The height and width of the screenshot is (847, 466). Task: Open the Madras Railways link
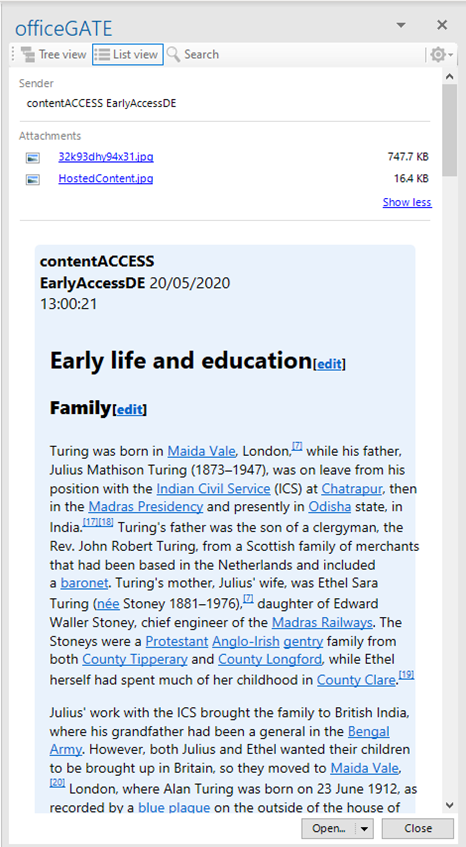point(322,623)
